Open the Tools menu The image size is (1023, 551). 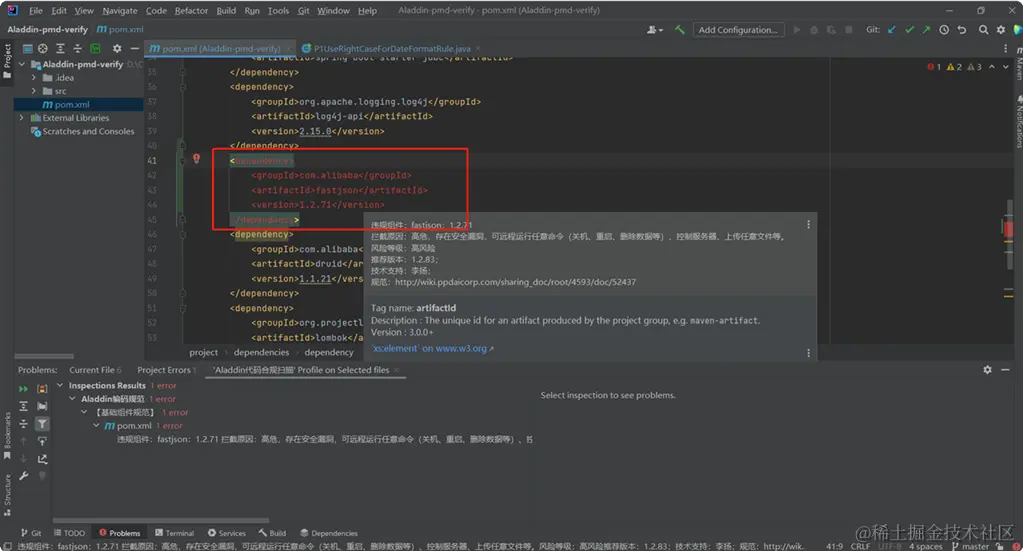pos(279,10)
